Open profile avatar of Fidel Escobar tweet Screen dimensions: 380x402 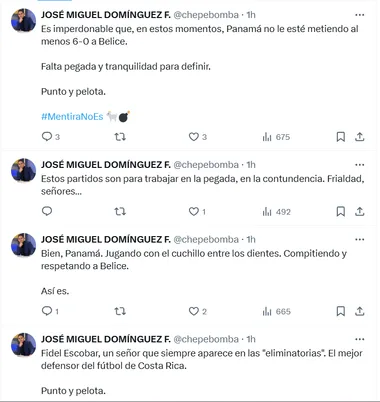pos(23,344)
